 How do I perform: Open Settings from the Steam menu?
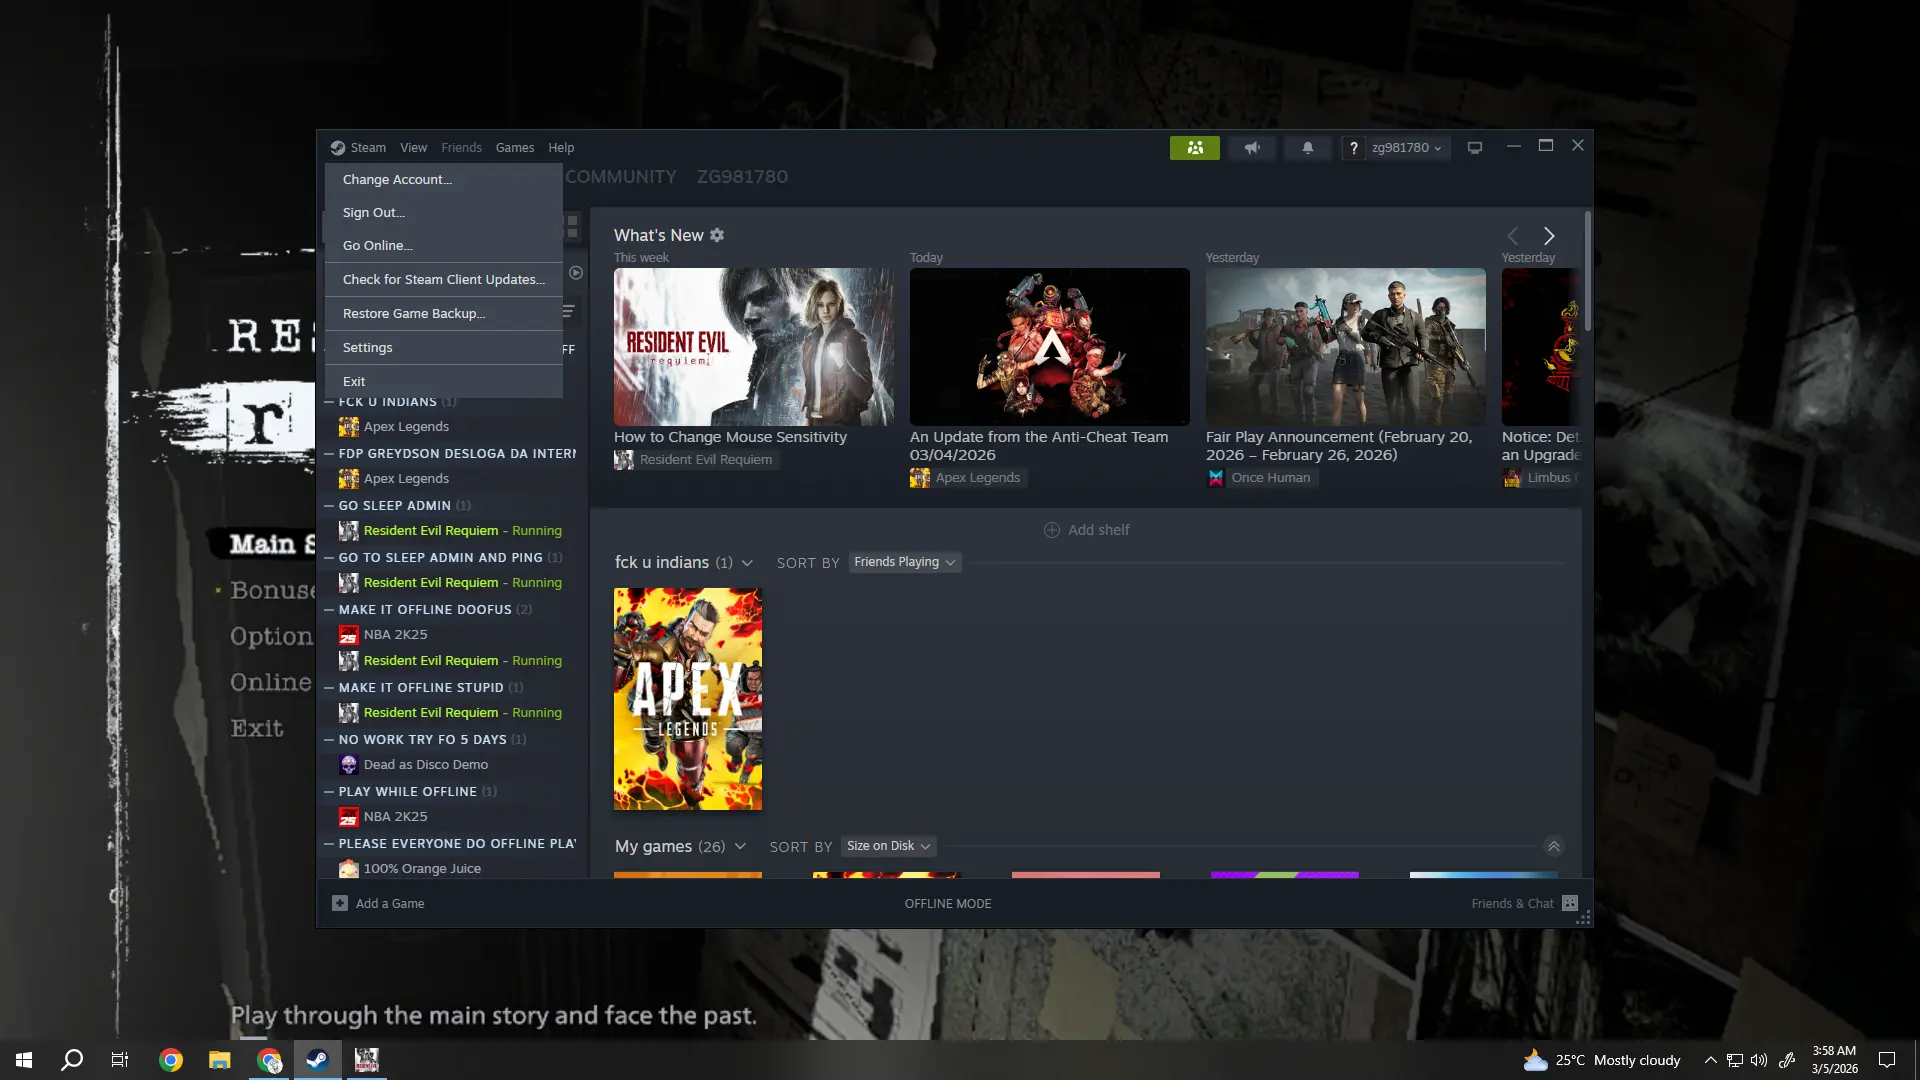pos(444,348)
